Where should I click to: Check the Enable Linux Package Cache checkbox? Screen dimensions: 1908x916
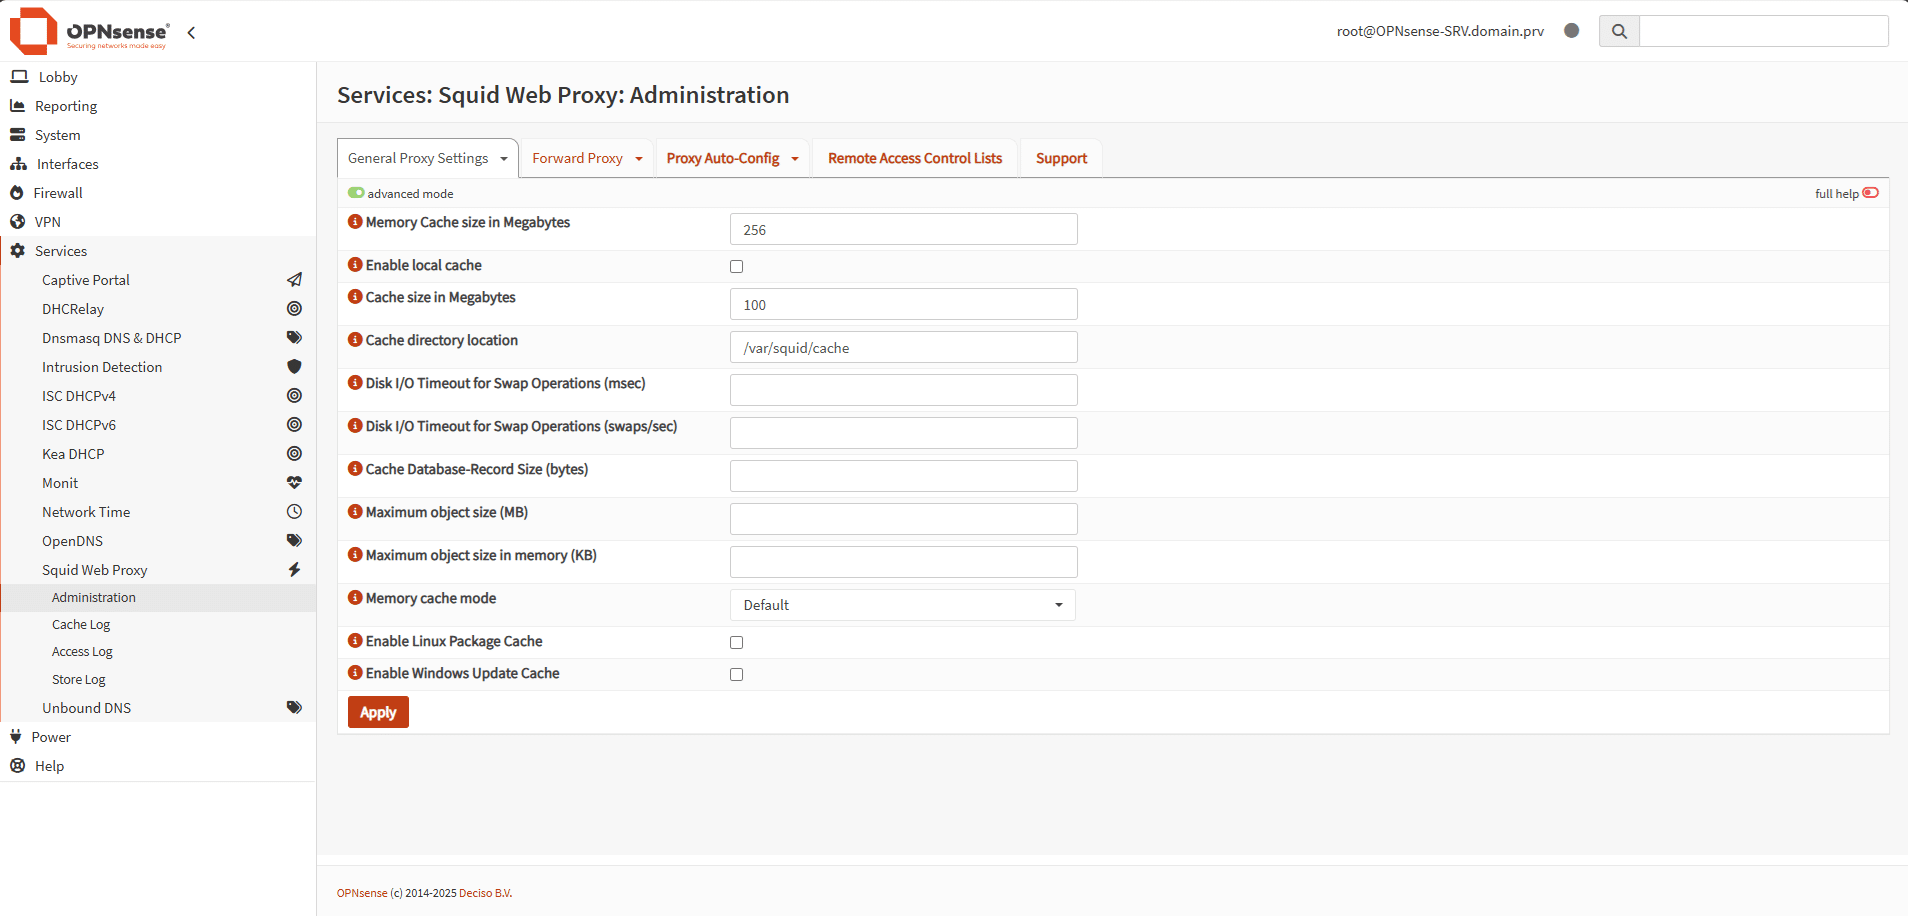(x=737, y=642)
